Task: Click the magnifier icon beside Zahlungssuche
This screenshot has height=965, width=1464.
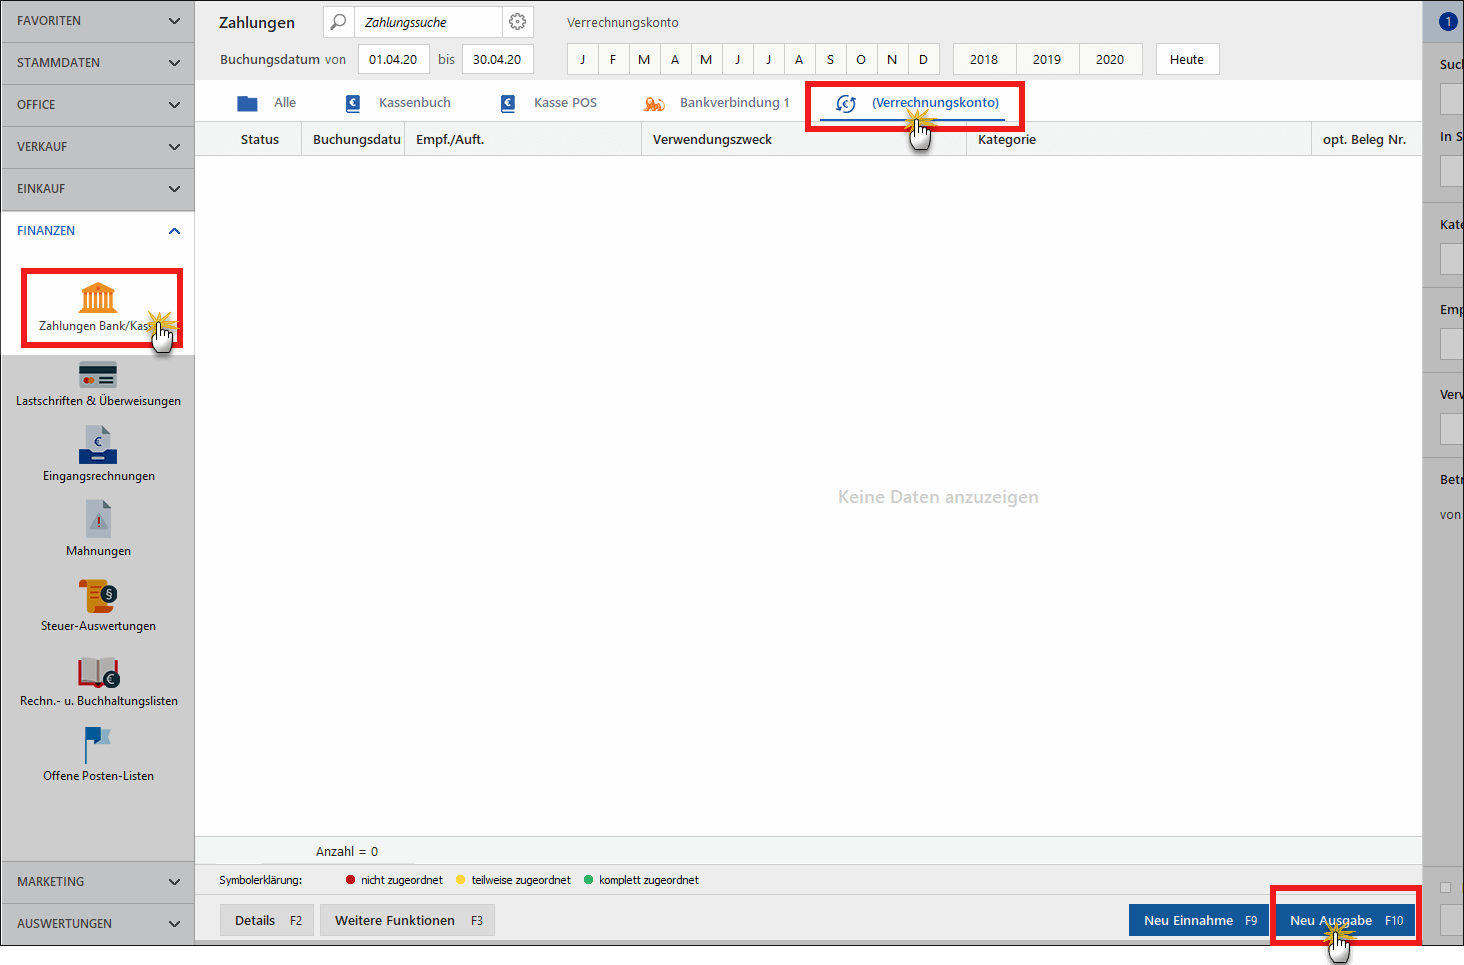Action: pos(339,22)
